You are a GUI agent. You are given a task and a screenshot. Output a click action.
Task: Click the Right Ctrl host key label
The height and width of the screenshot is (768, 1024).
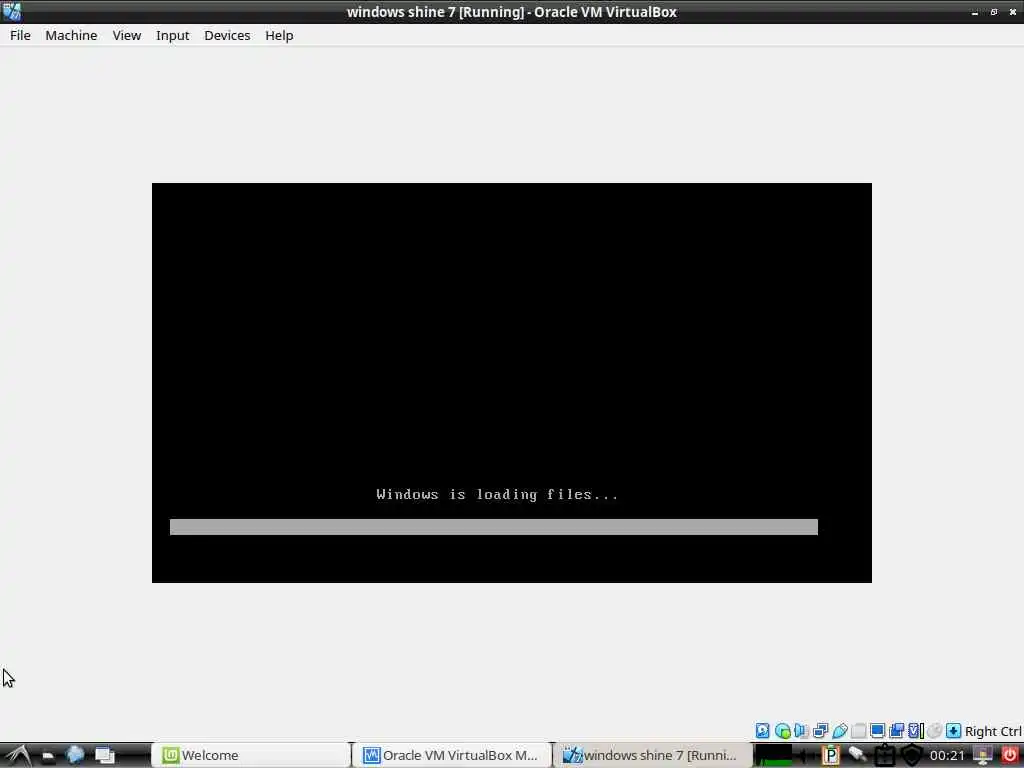click(993, 731)
